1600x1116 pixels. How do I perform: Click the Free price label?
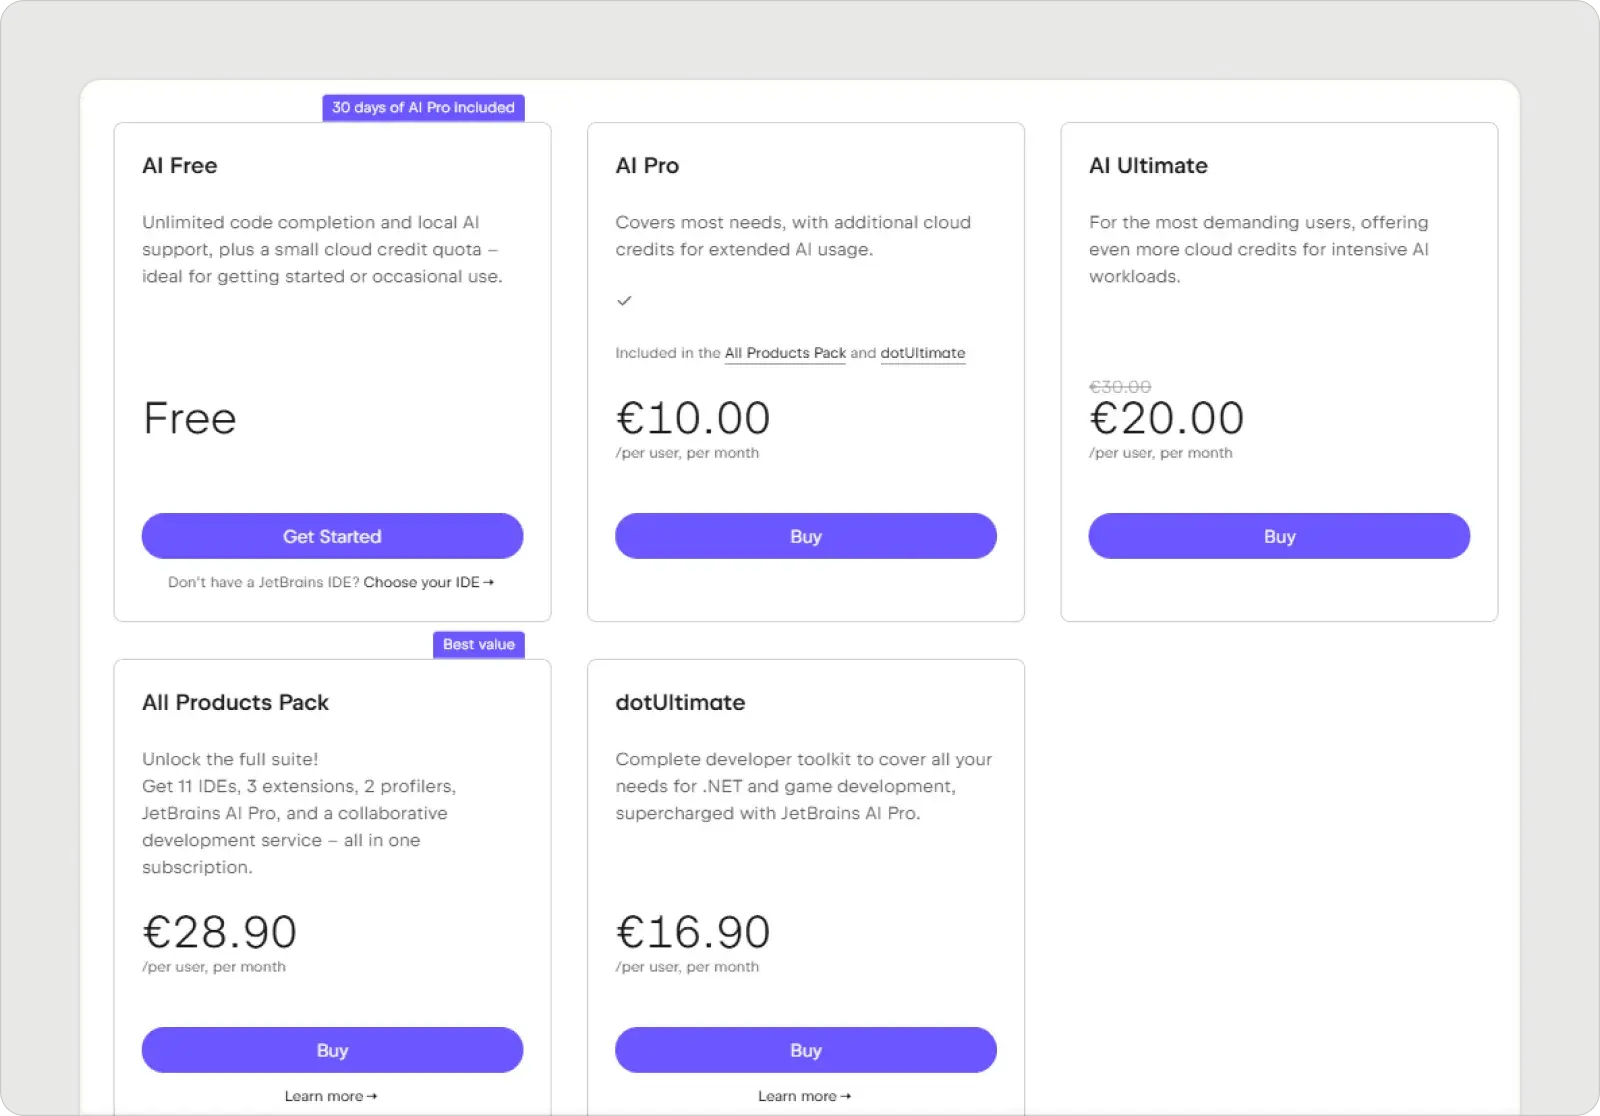tap(190, 418)
